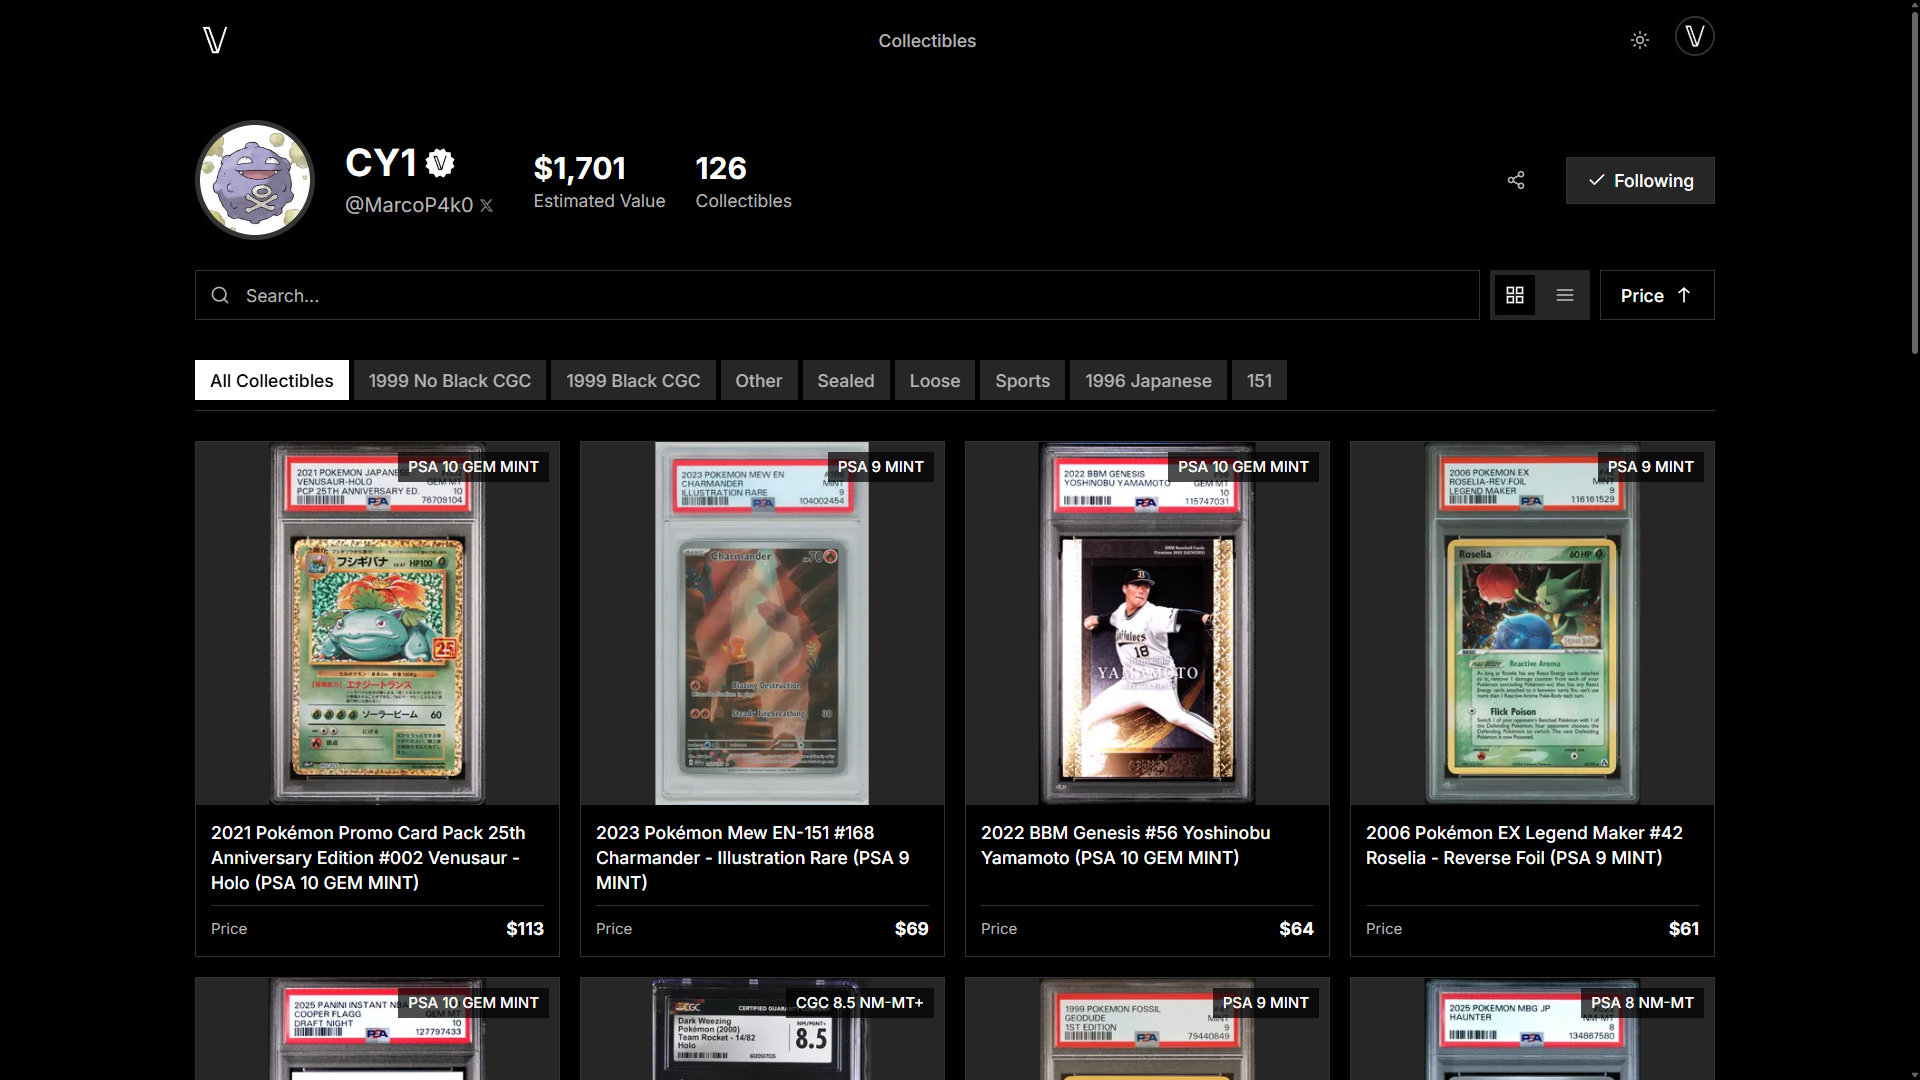The width and height of the screenshot is (1920, 1080).
Task: Enable the Sealed collectibles filter
Action: click(845, 380)
